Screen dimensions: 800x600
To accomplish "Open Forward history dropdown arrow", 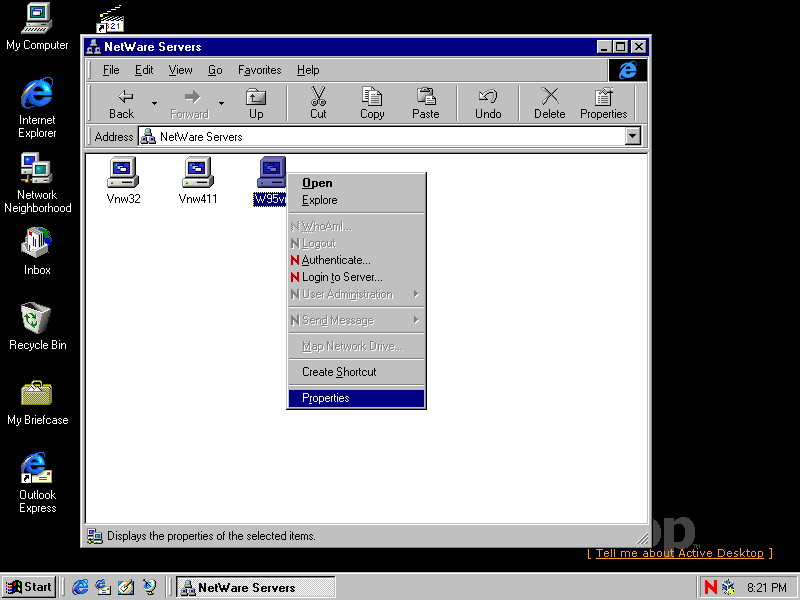I will pyautogui.click(x=221, y=104).
